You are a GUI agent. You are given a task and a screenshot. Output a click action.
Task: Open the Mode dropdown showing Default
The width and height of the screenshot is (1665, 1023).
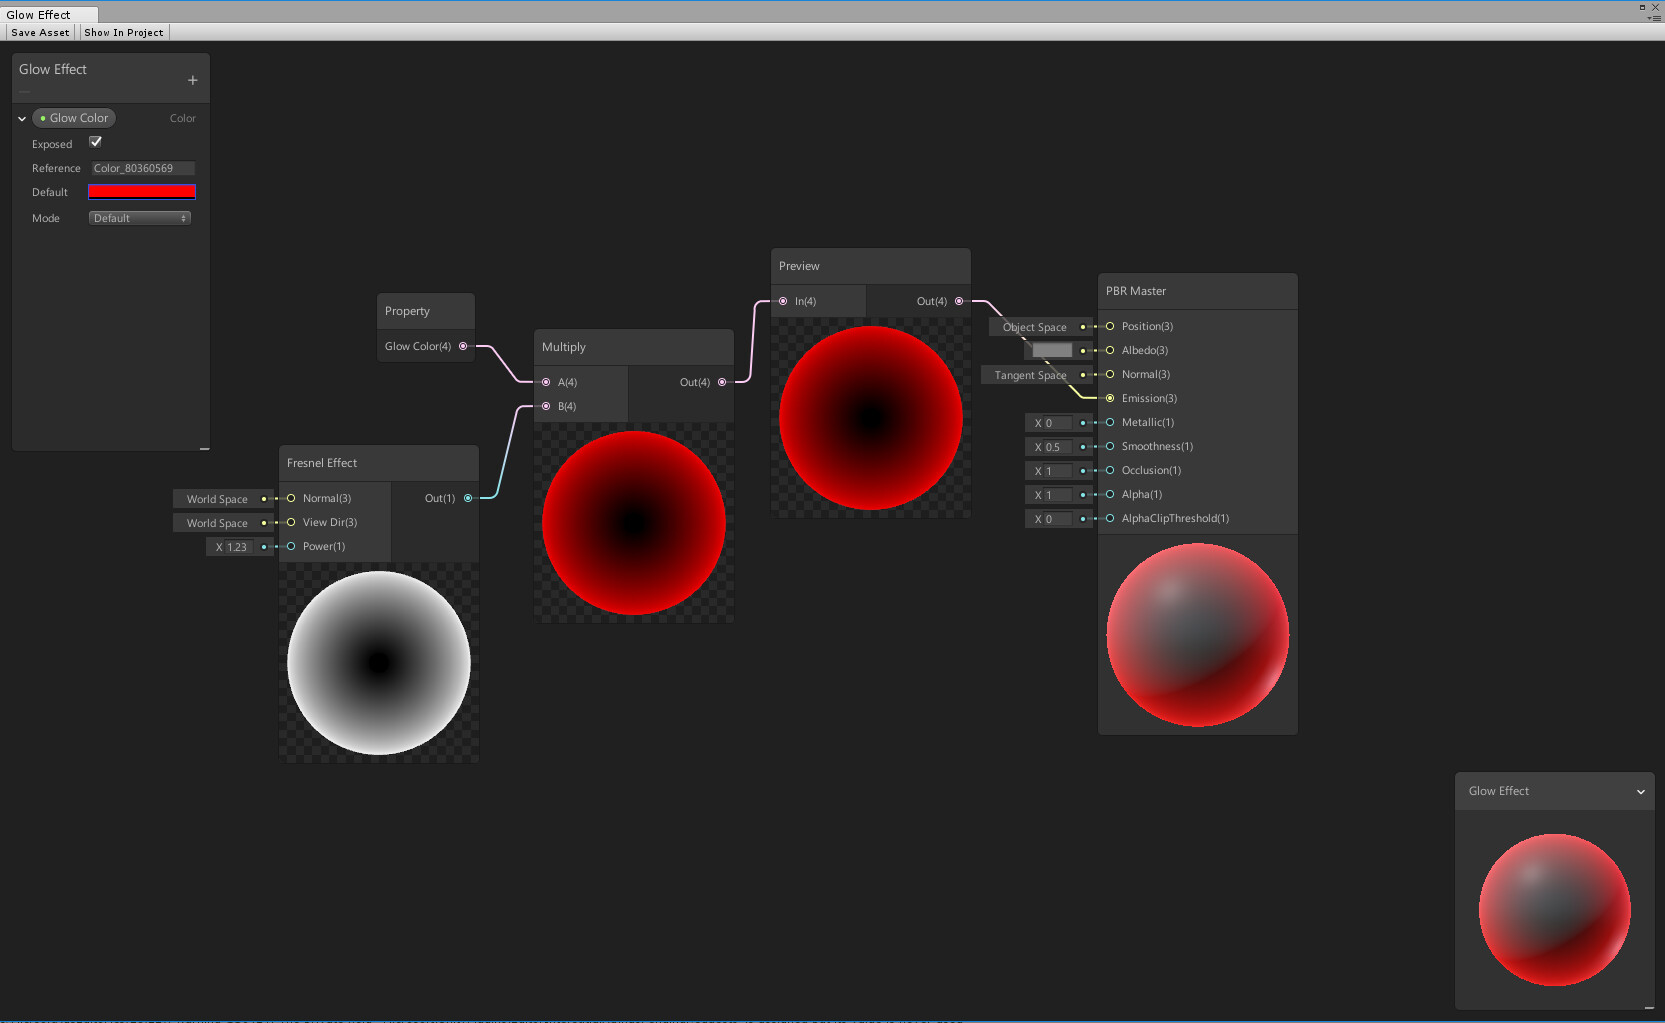pyautogui.click(x=139, y=217)
